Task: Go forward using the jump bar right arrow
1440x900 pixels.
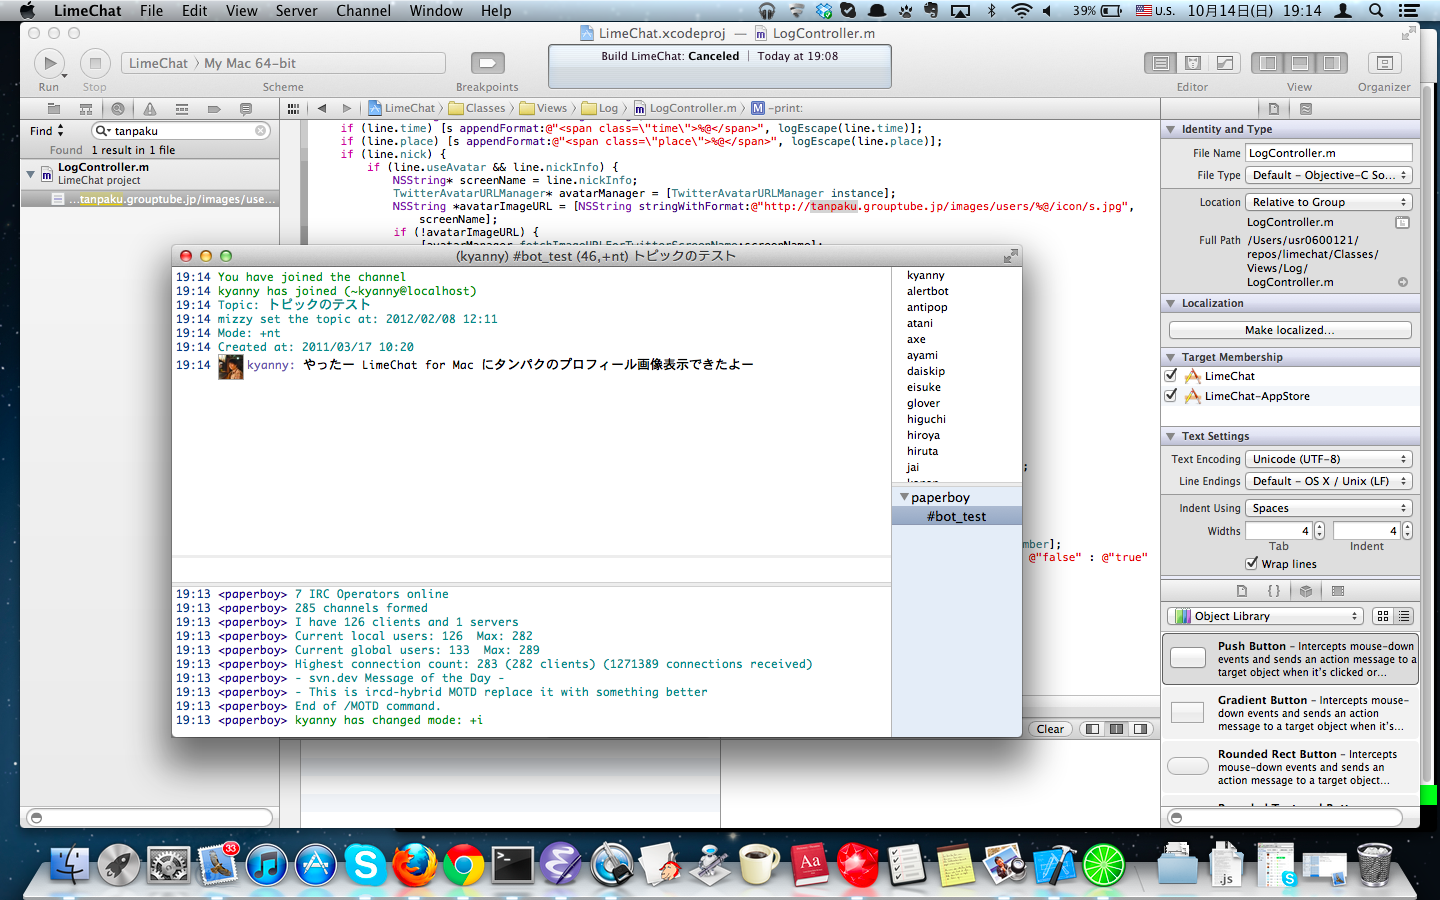Action: click(x=347, y=108)
